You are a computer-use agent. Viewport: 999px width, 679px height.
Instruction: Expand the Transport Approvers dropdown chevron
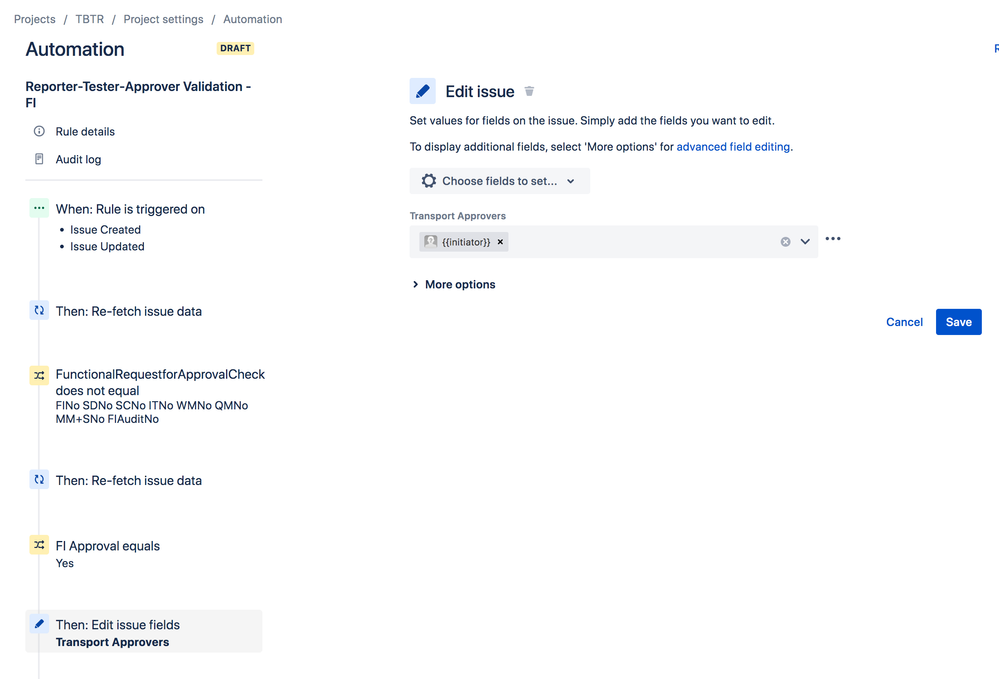coord(805,242)
